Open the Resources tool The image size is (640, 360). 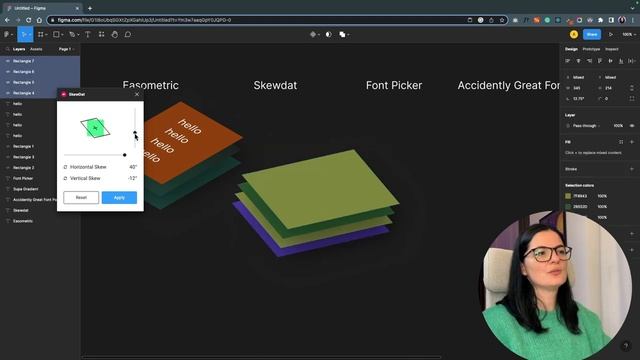coord(101,35)
